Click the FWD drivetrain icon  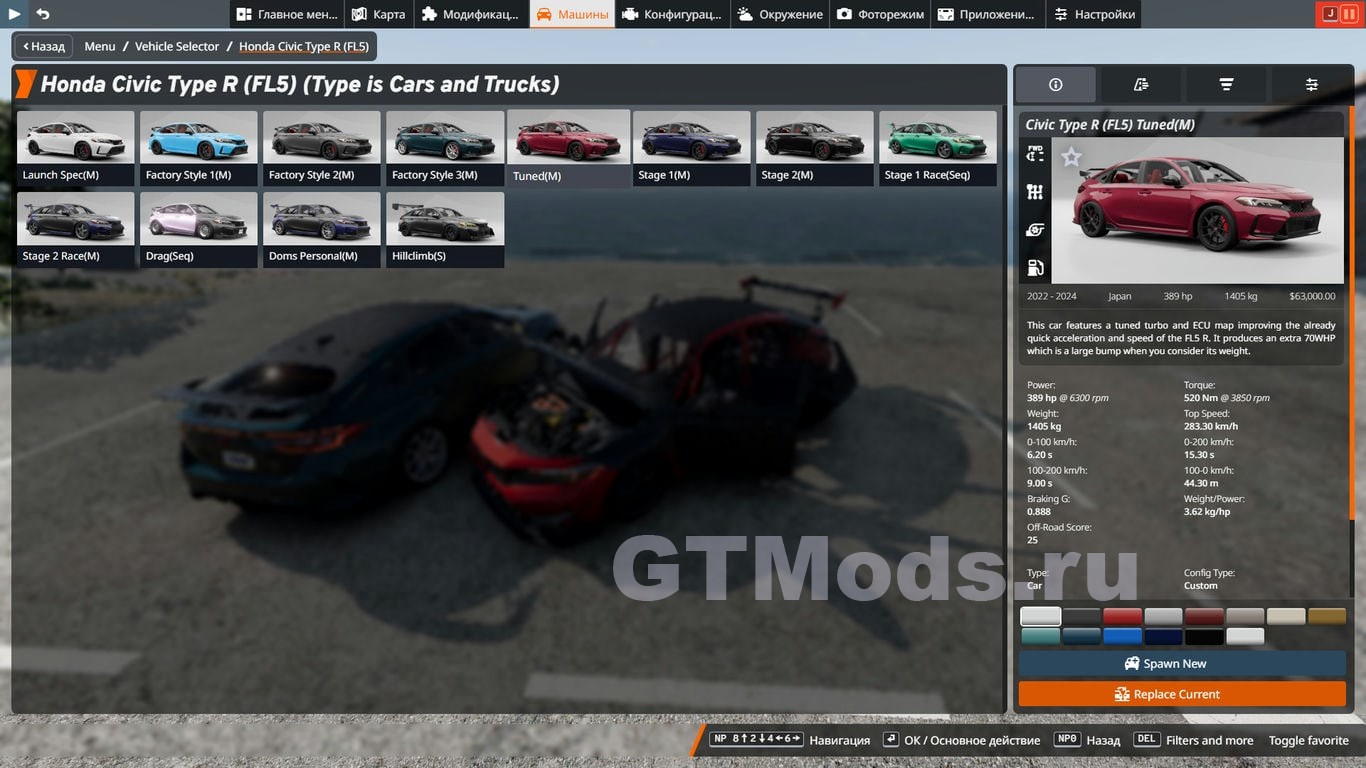tap(1035, 154)
